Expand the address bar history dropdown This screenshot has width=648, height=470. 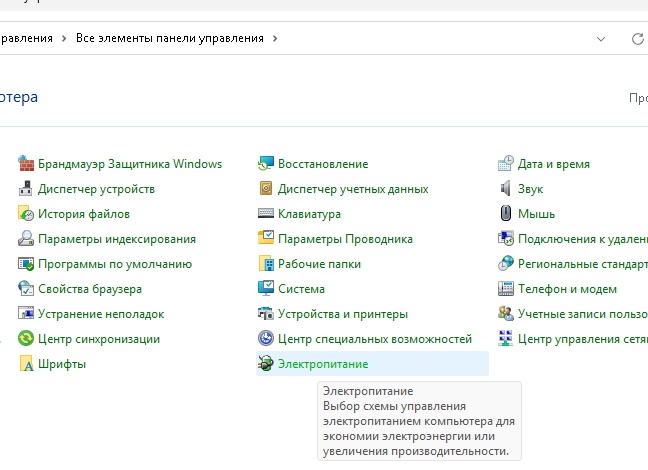601,39
